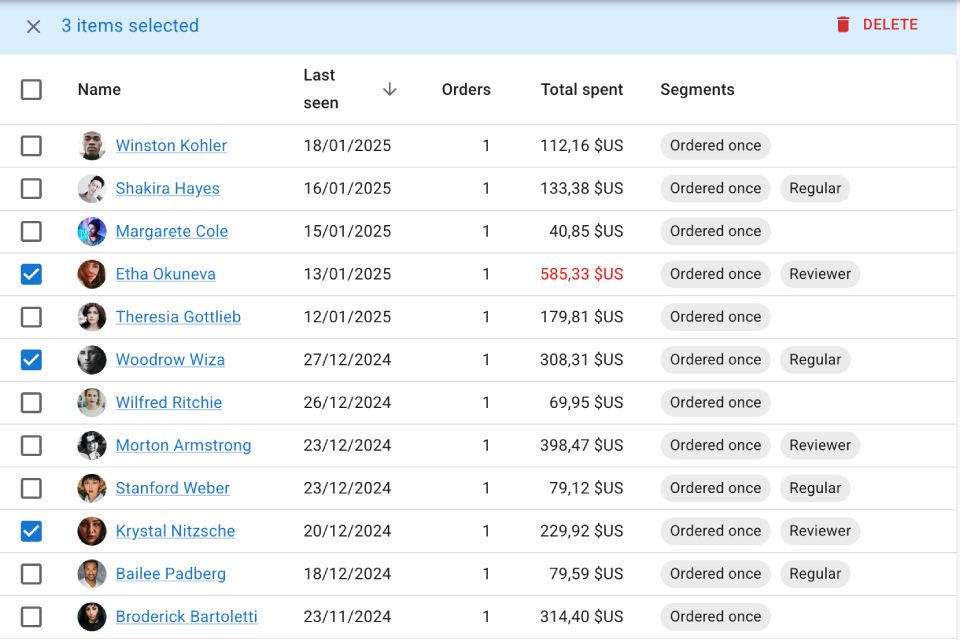Click the red trash Delete button
The image size is (960, 640).
(877, 25)
